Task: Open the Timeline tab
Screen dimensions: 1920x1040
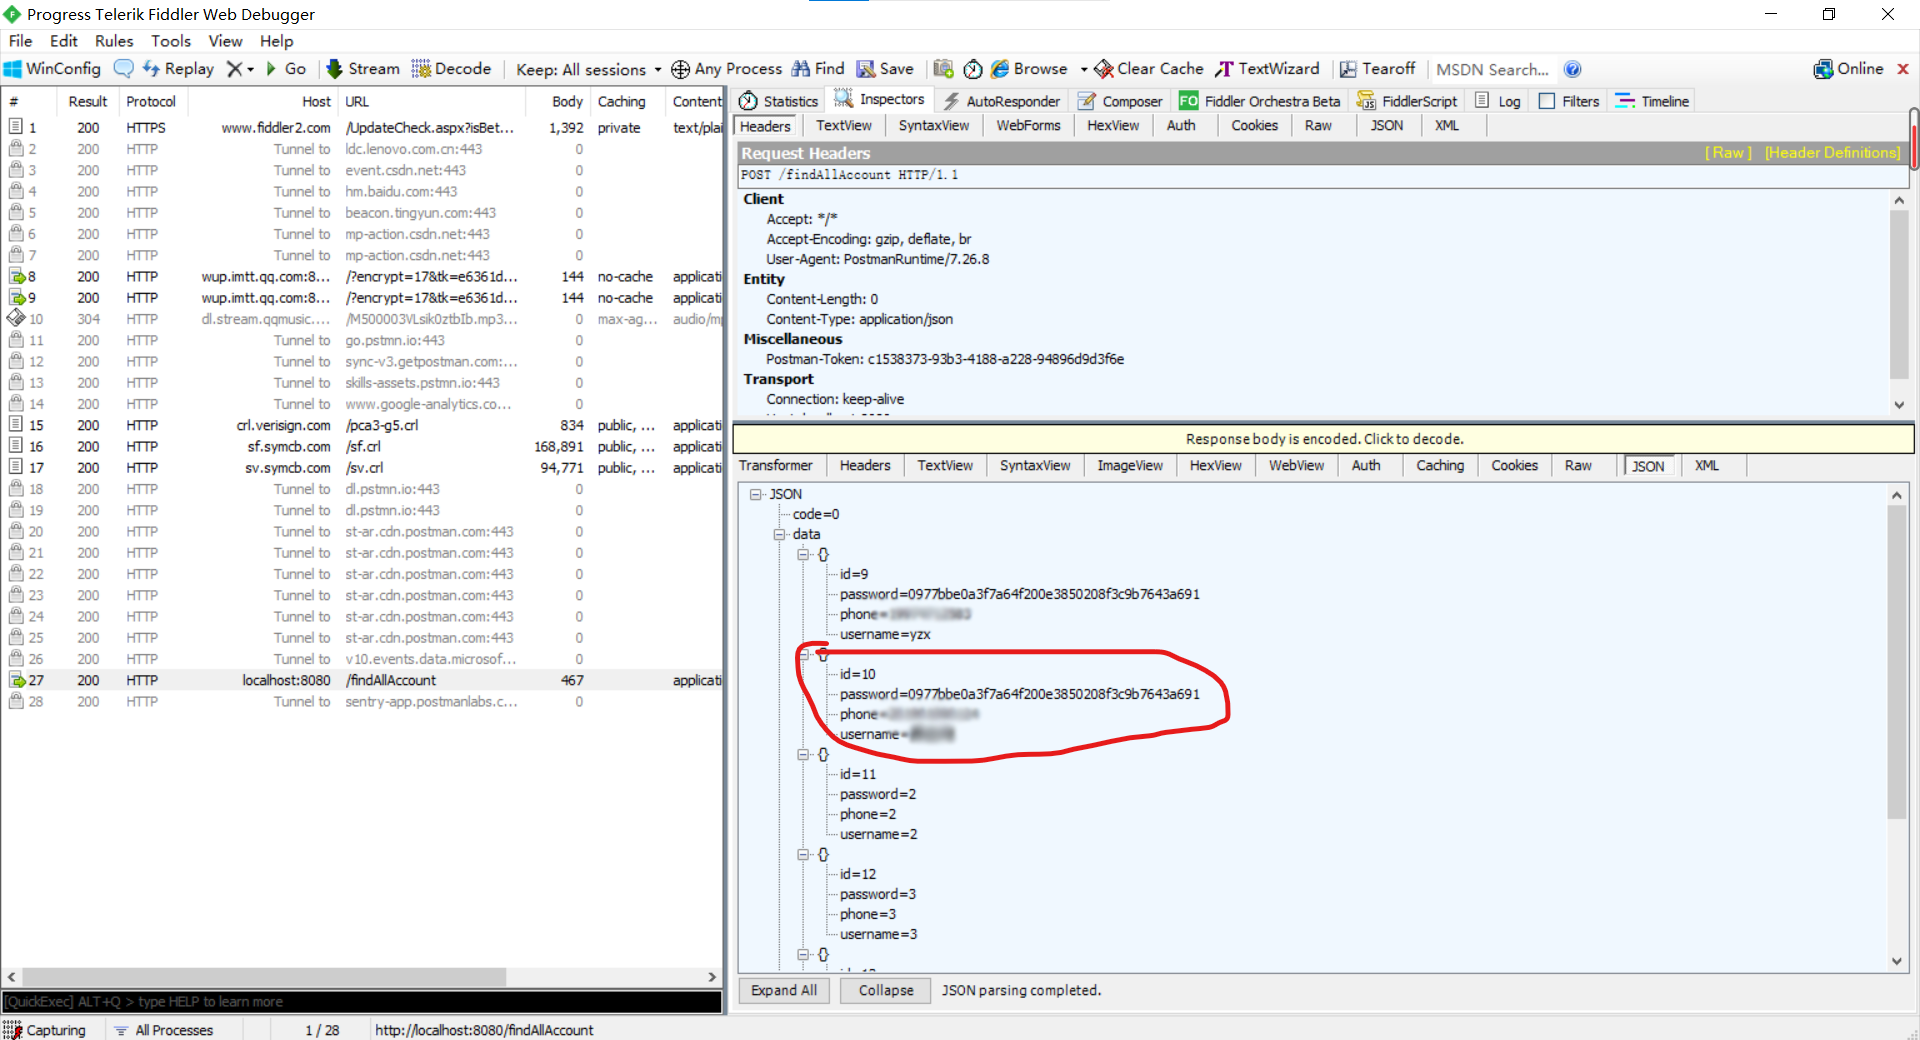Action: click(1652, 101)
